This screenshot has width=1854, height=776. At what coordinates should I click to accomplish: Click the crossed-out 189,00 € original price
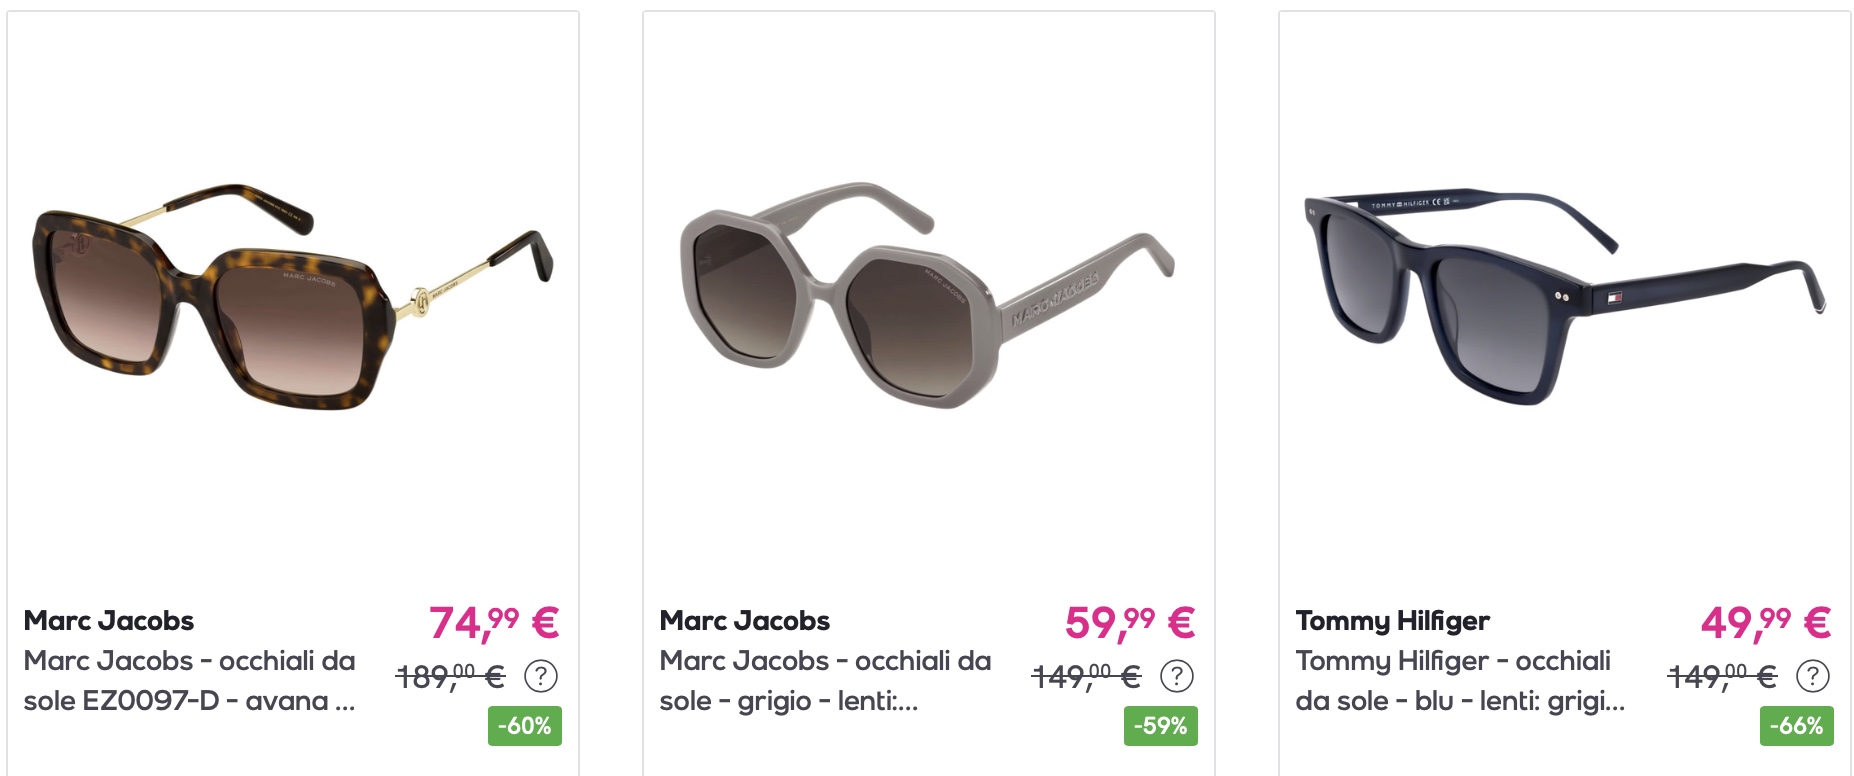450,677
